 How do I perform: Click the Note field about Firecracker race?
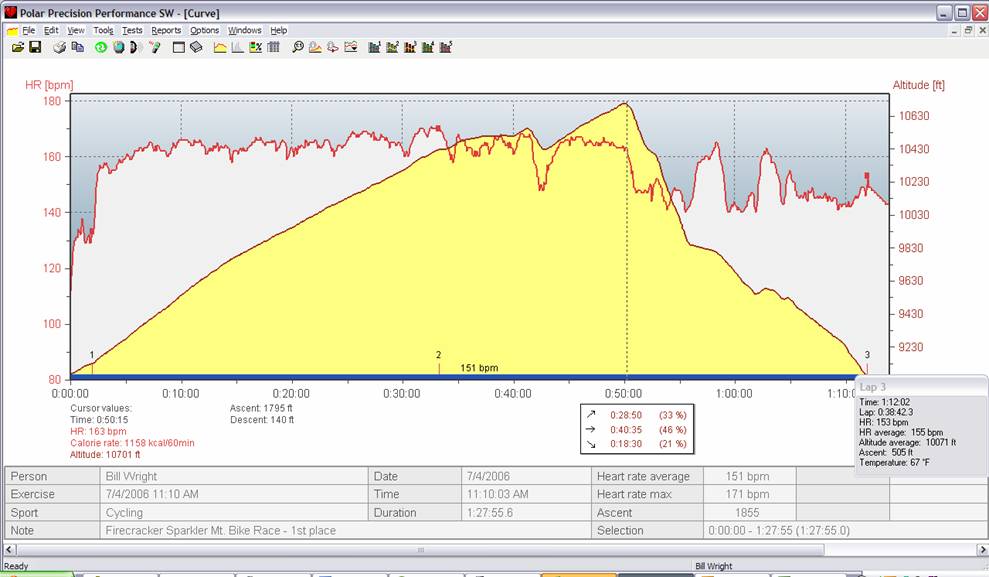coord(346,530)
